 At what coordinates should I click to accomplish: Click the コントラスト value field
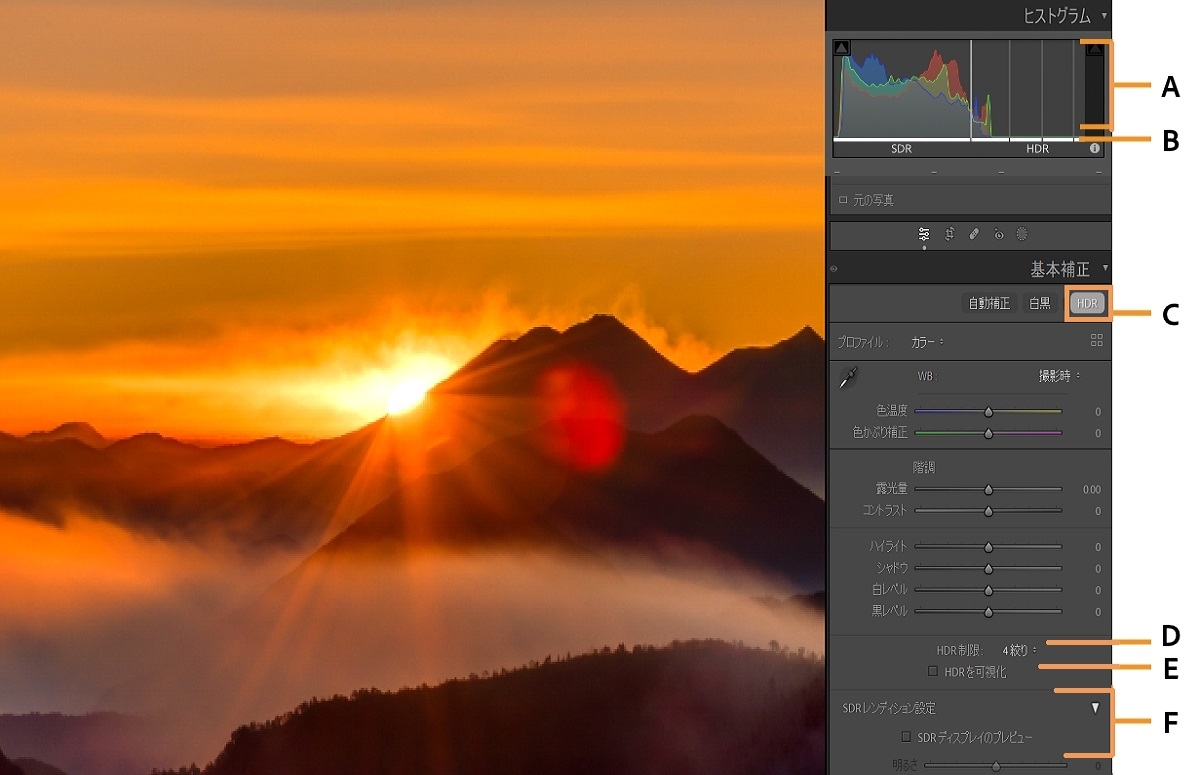tap(1097, 511)
